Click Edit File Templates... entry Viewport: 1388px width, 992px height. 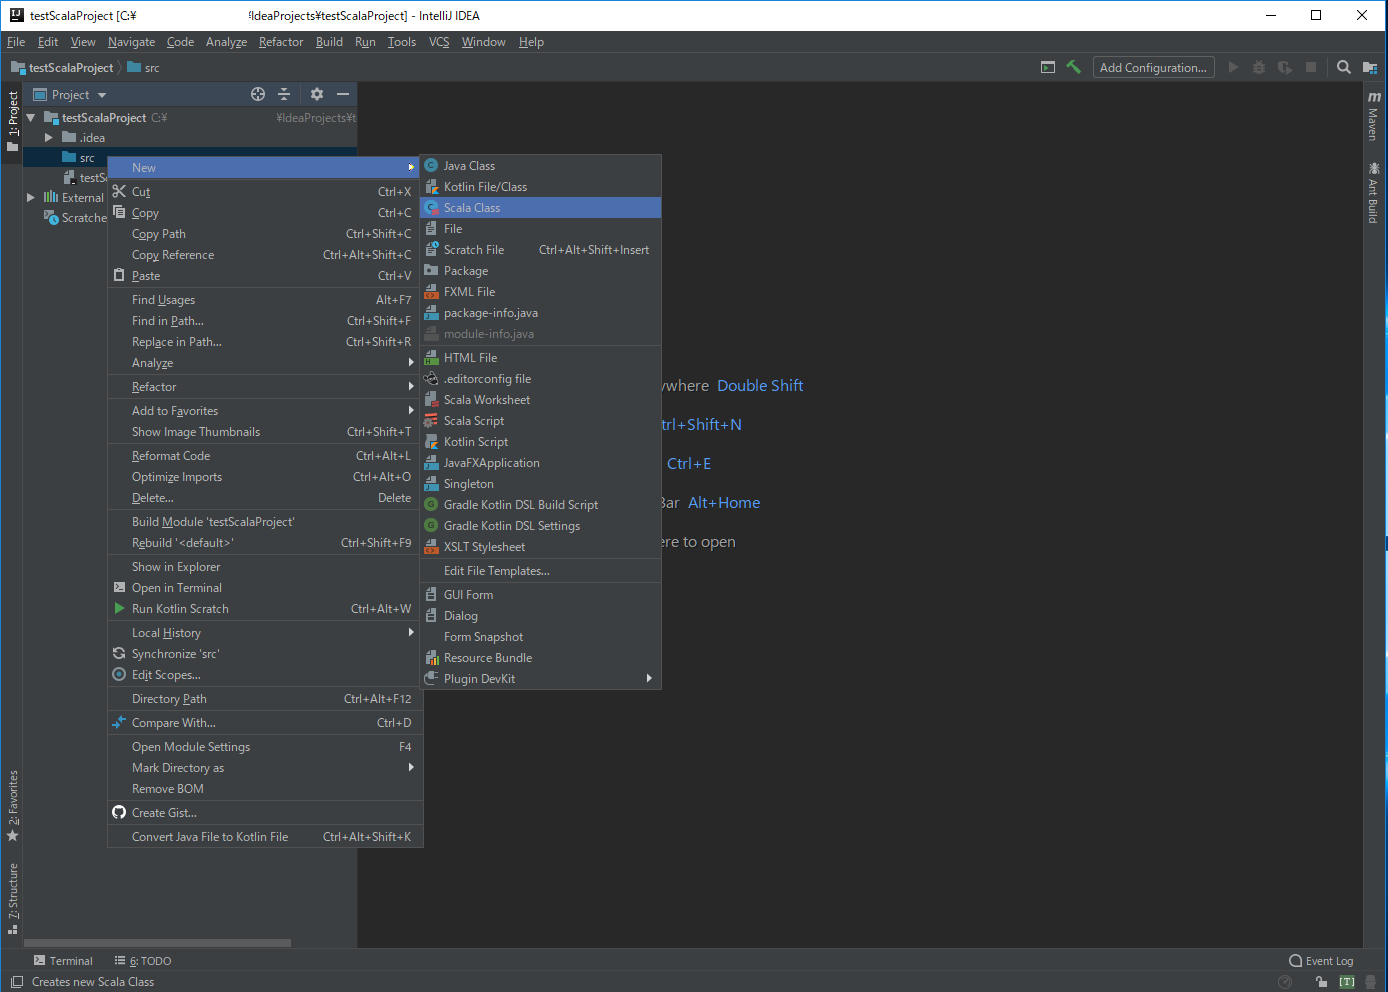click(541, 571)
